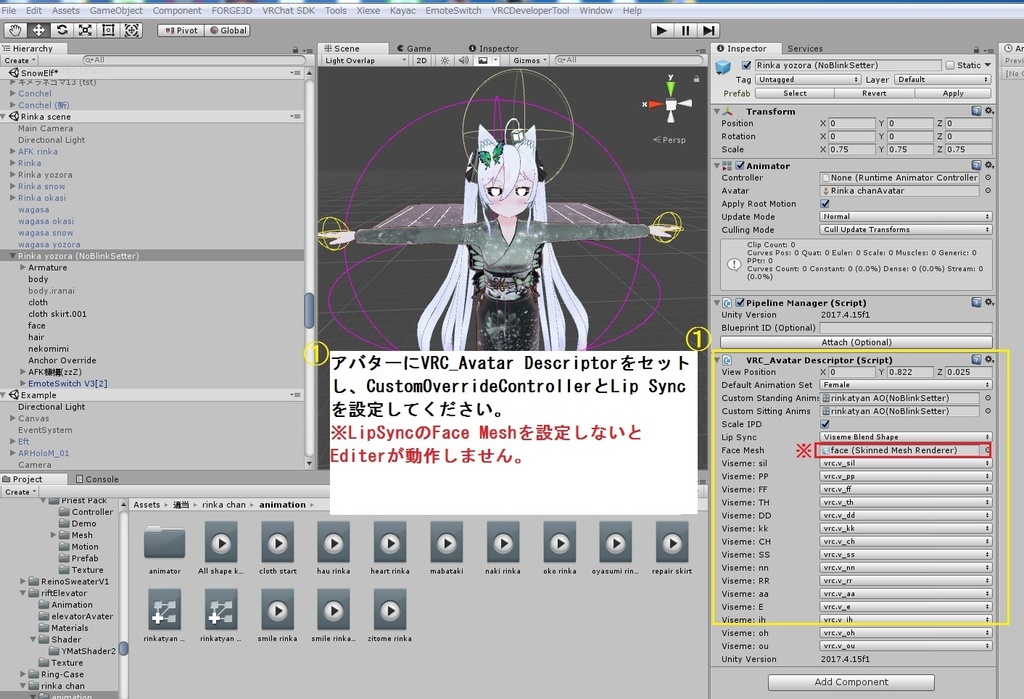
Task: Switch to the Console tab
Action: (97, 479)
